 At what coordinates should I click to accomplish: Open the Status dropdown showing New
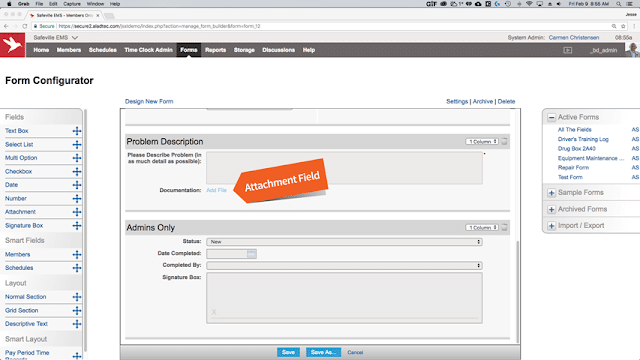click(x=344, y=242)
